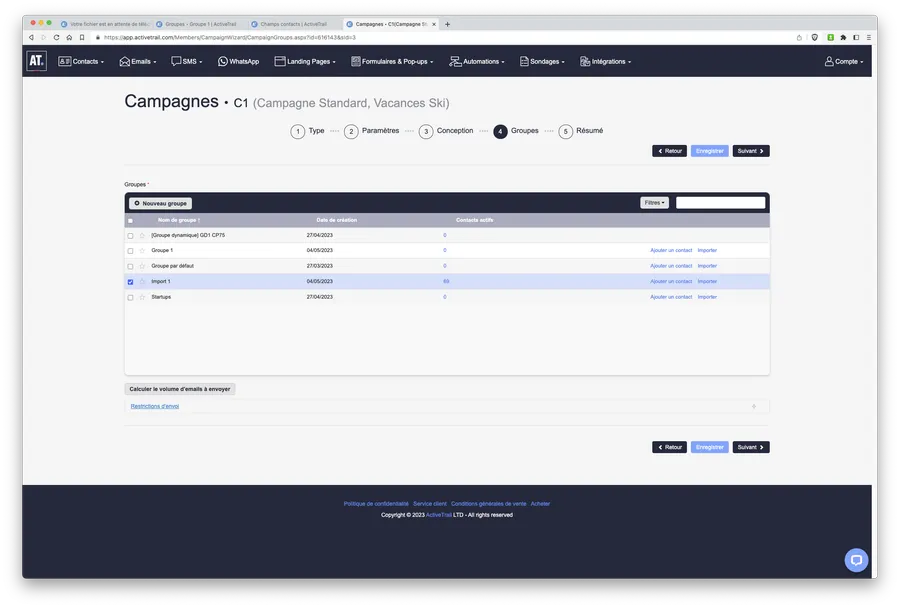Sort by Contacts actifs column header

474,220
